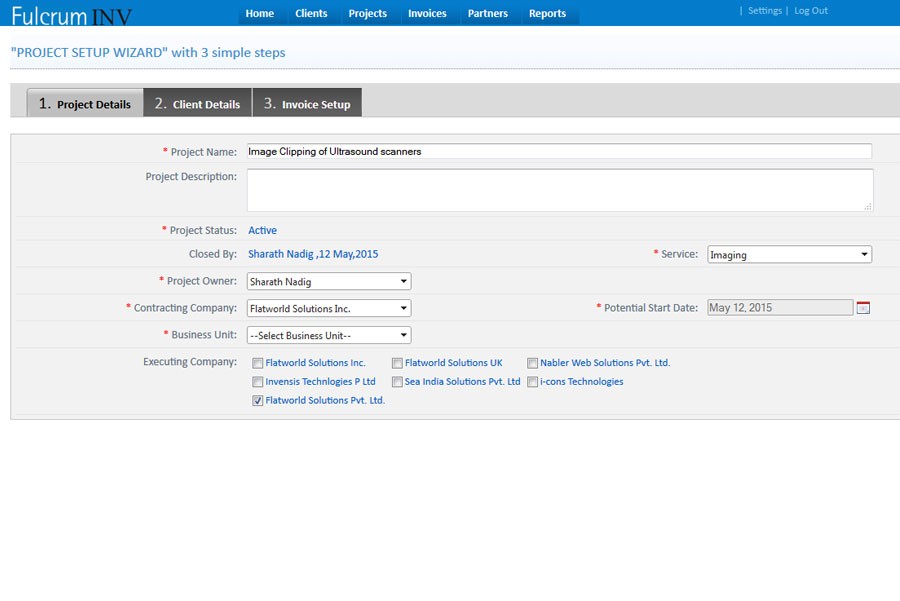Switch to the Client Details tab
The width and height of the screenshot is (900, 601).
(197, 103)
